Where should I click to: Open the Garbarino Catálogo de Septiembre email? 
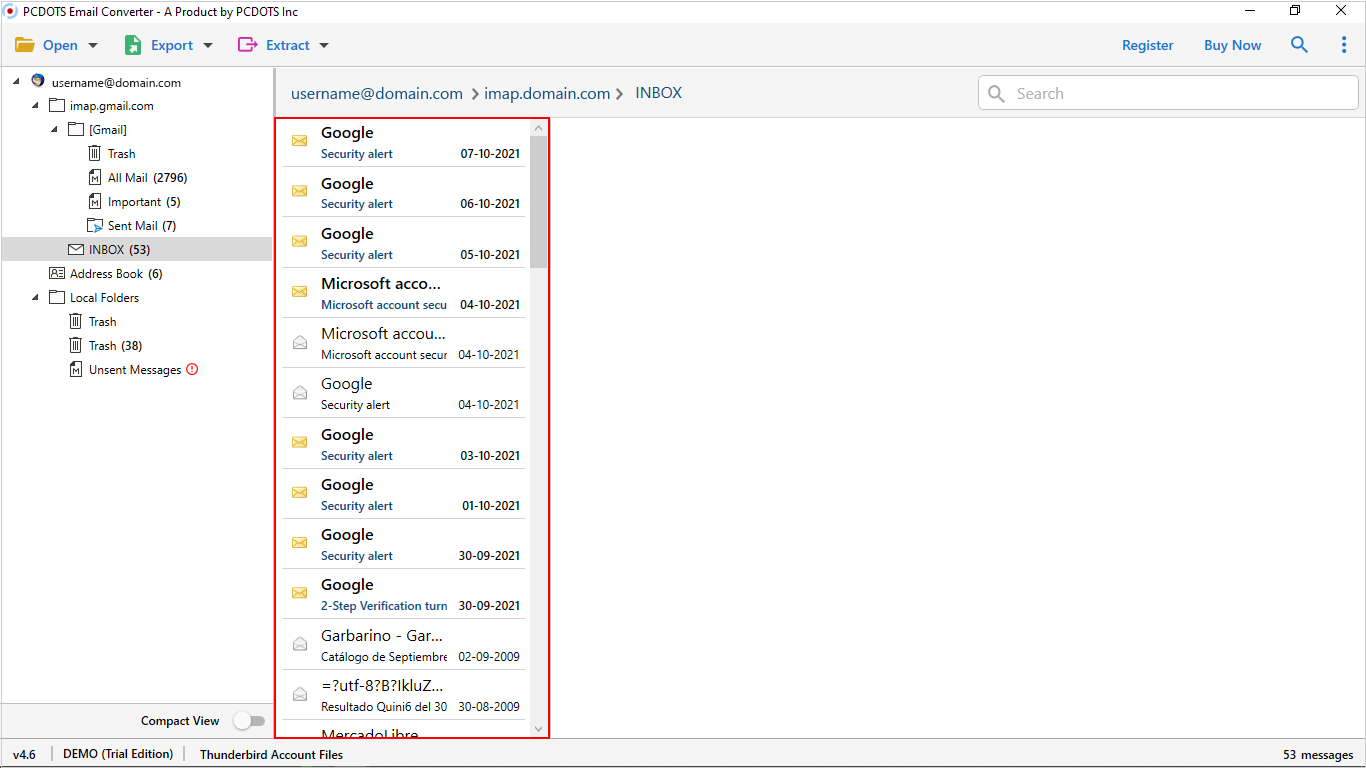point(403,645)
